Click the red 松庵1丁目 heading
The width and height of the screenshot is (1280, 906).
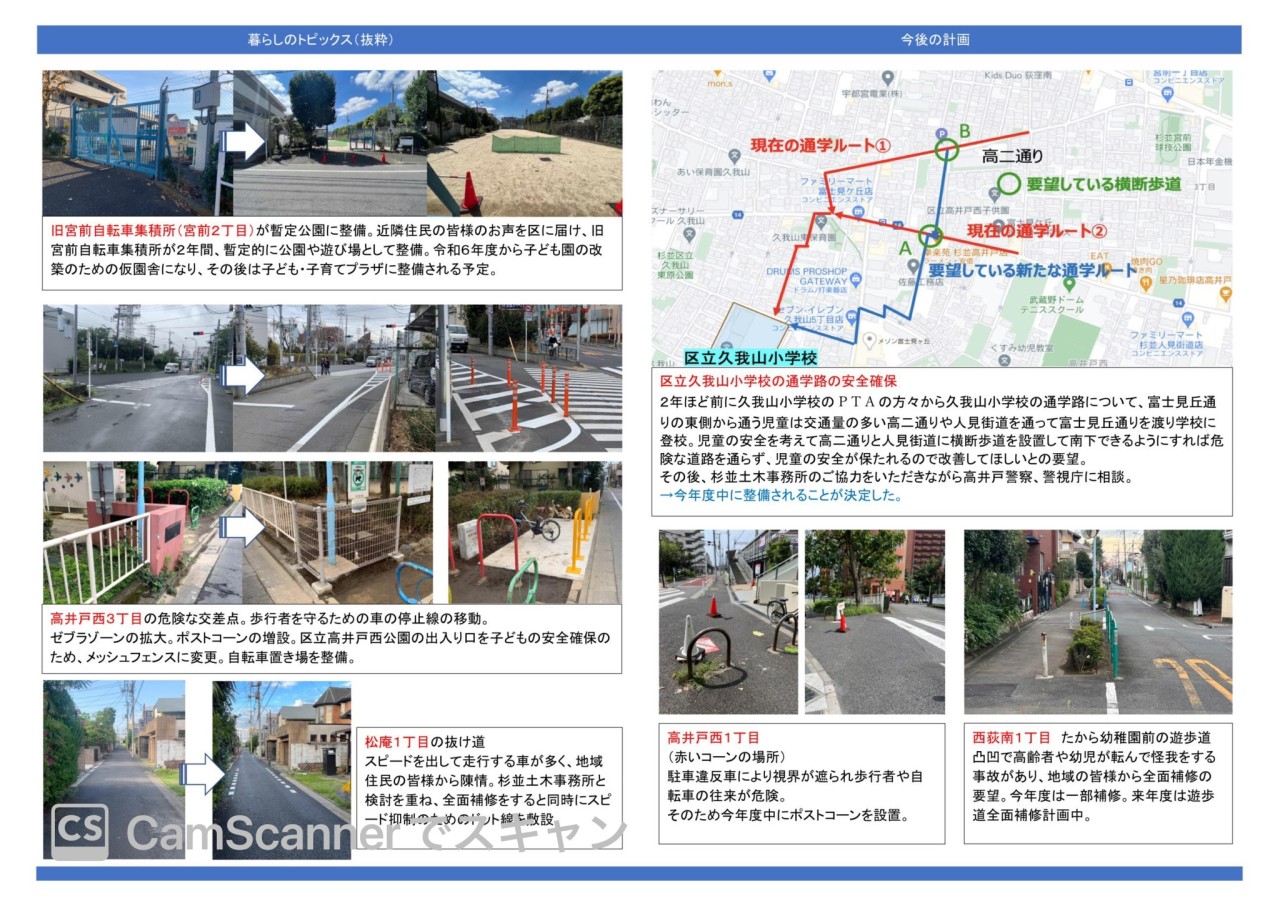click(x=396, y=742)
